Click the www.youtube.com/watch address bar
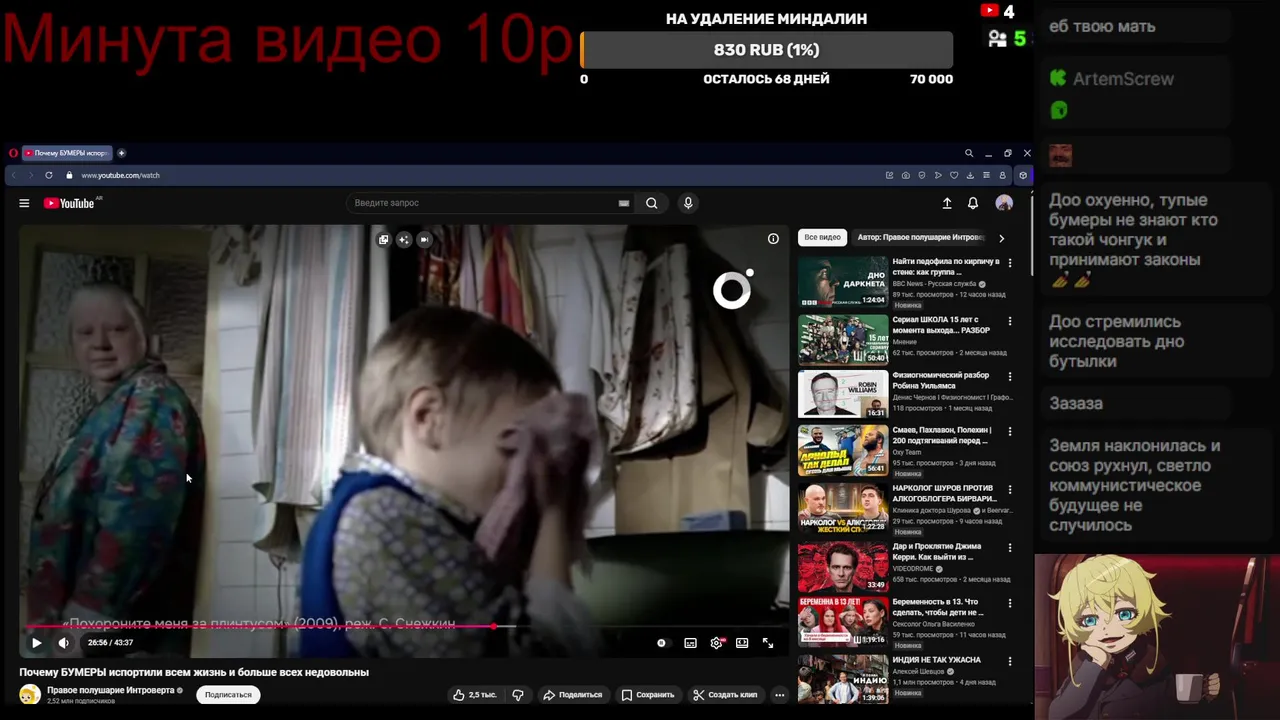This screenshot has height=720, width=1280. pos(120,175)
